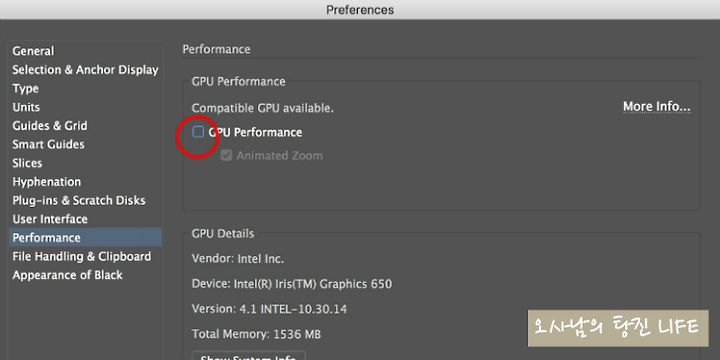Click the Preferences window title bar
Viewport: 720px width, 360px height.
(x=360, y=10)
